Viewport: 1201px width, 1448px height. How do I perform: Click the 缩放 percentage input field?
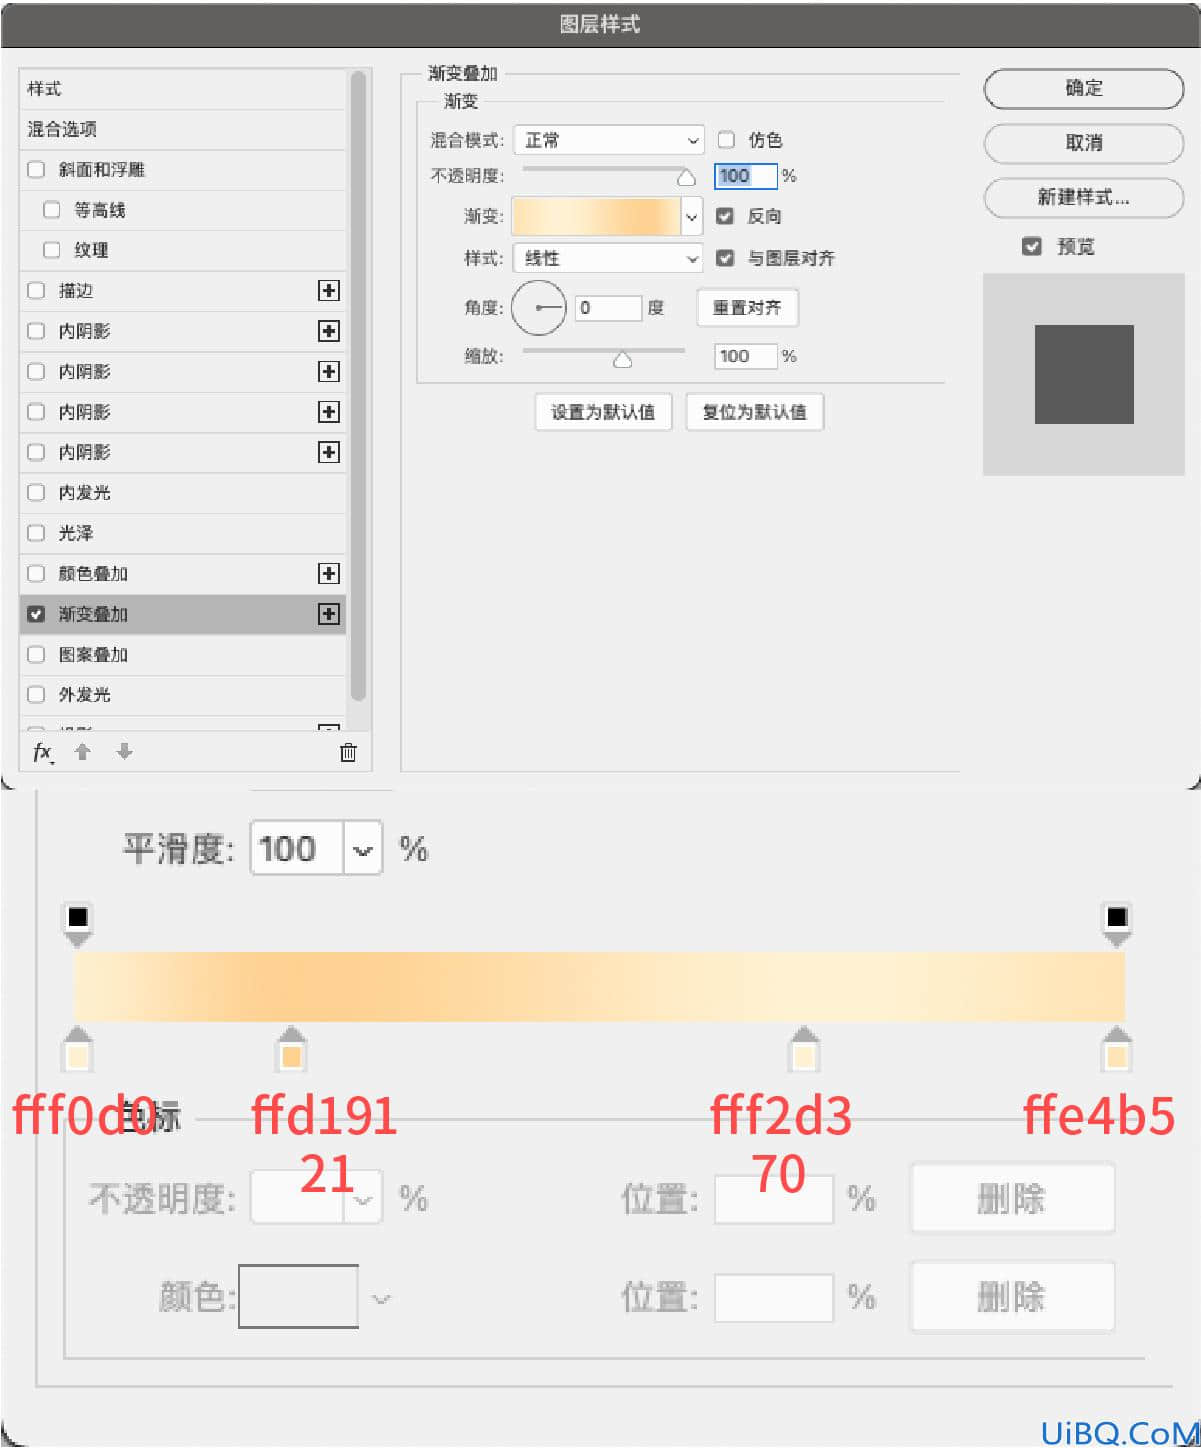[746, 356]
